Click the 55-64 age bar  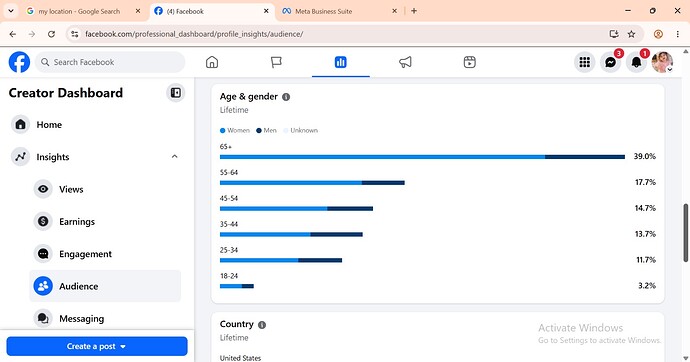click(312, 183)
